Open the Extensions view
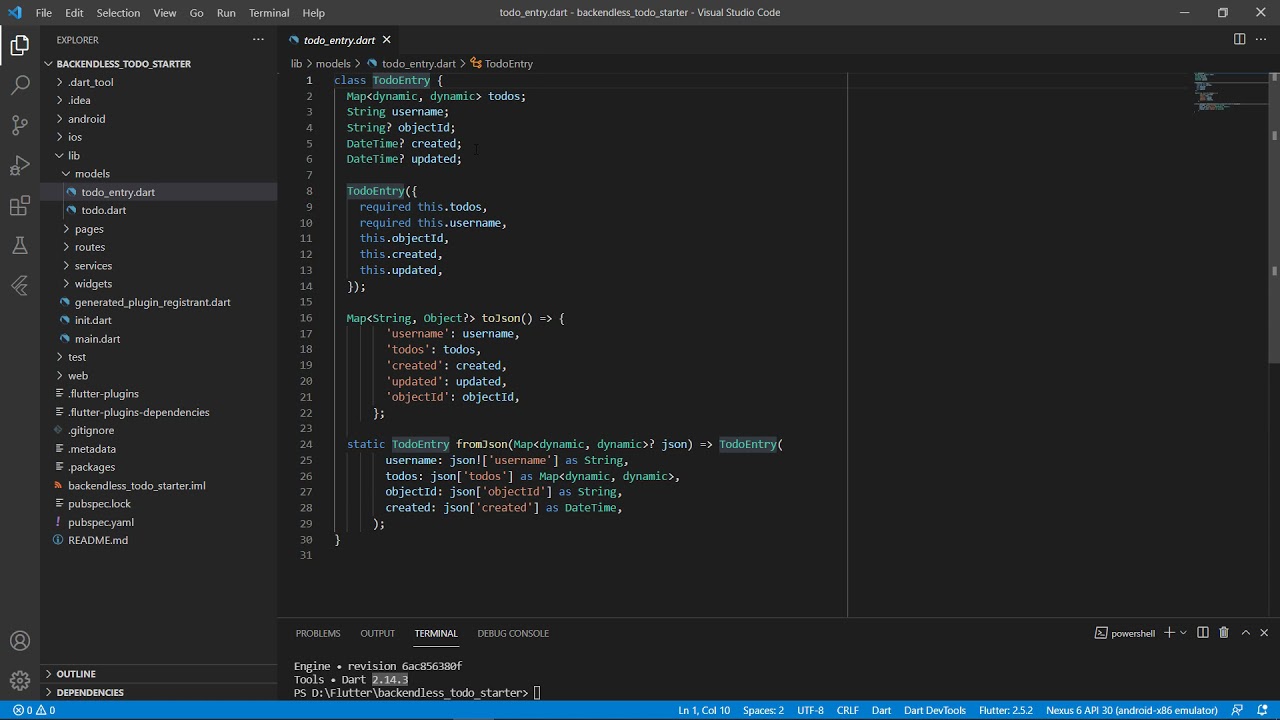 pyautogui.click(x=20, y=206)
